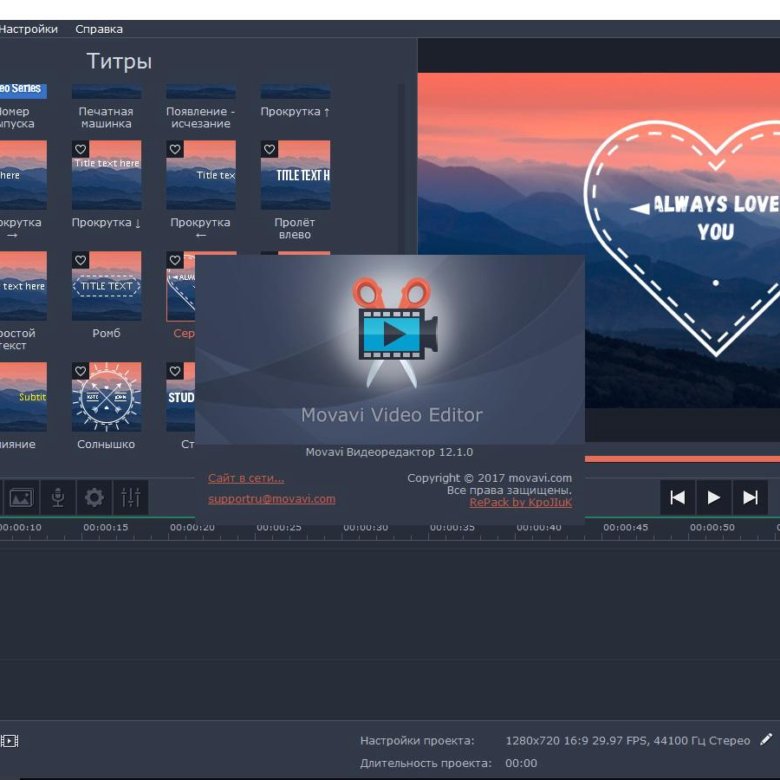Viewport: 780px width, 780px height.
Task: Click the Movavi scissors logo in About dialog
Action: [x=394, y=333]
